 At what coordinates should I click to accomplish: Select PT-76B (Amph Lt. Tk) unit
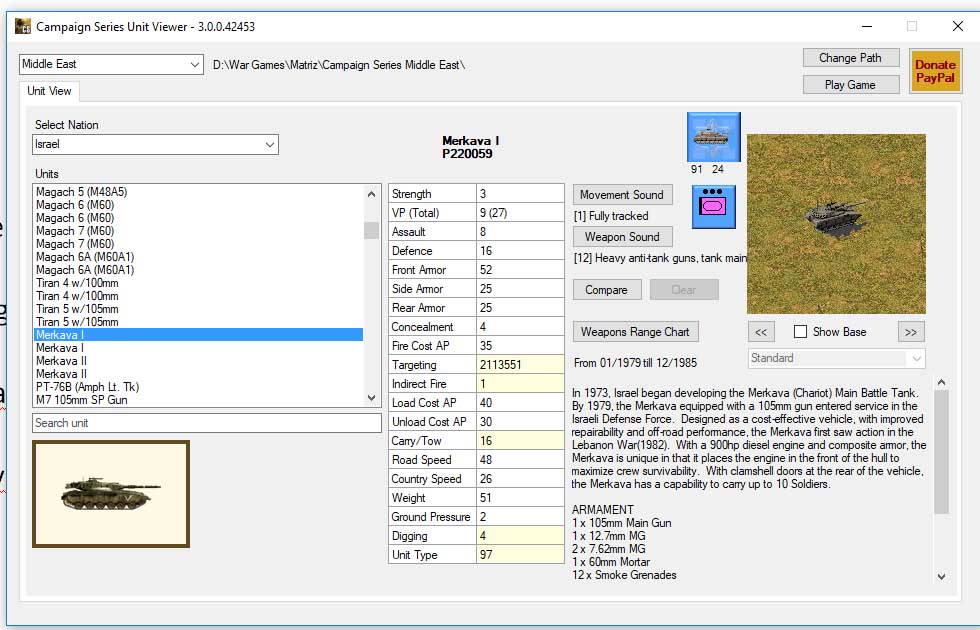click(198, 387)
